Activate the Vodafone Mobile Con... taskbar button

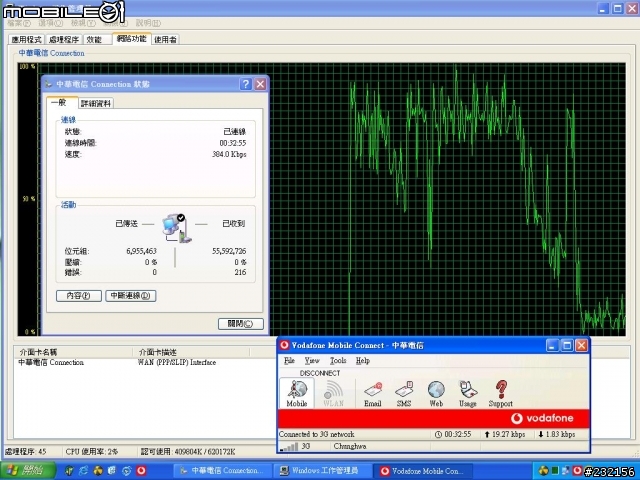coord(423,471)
